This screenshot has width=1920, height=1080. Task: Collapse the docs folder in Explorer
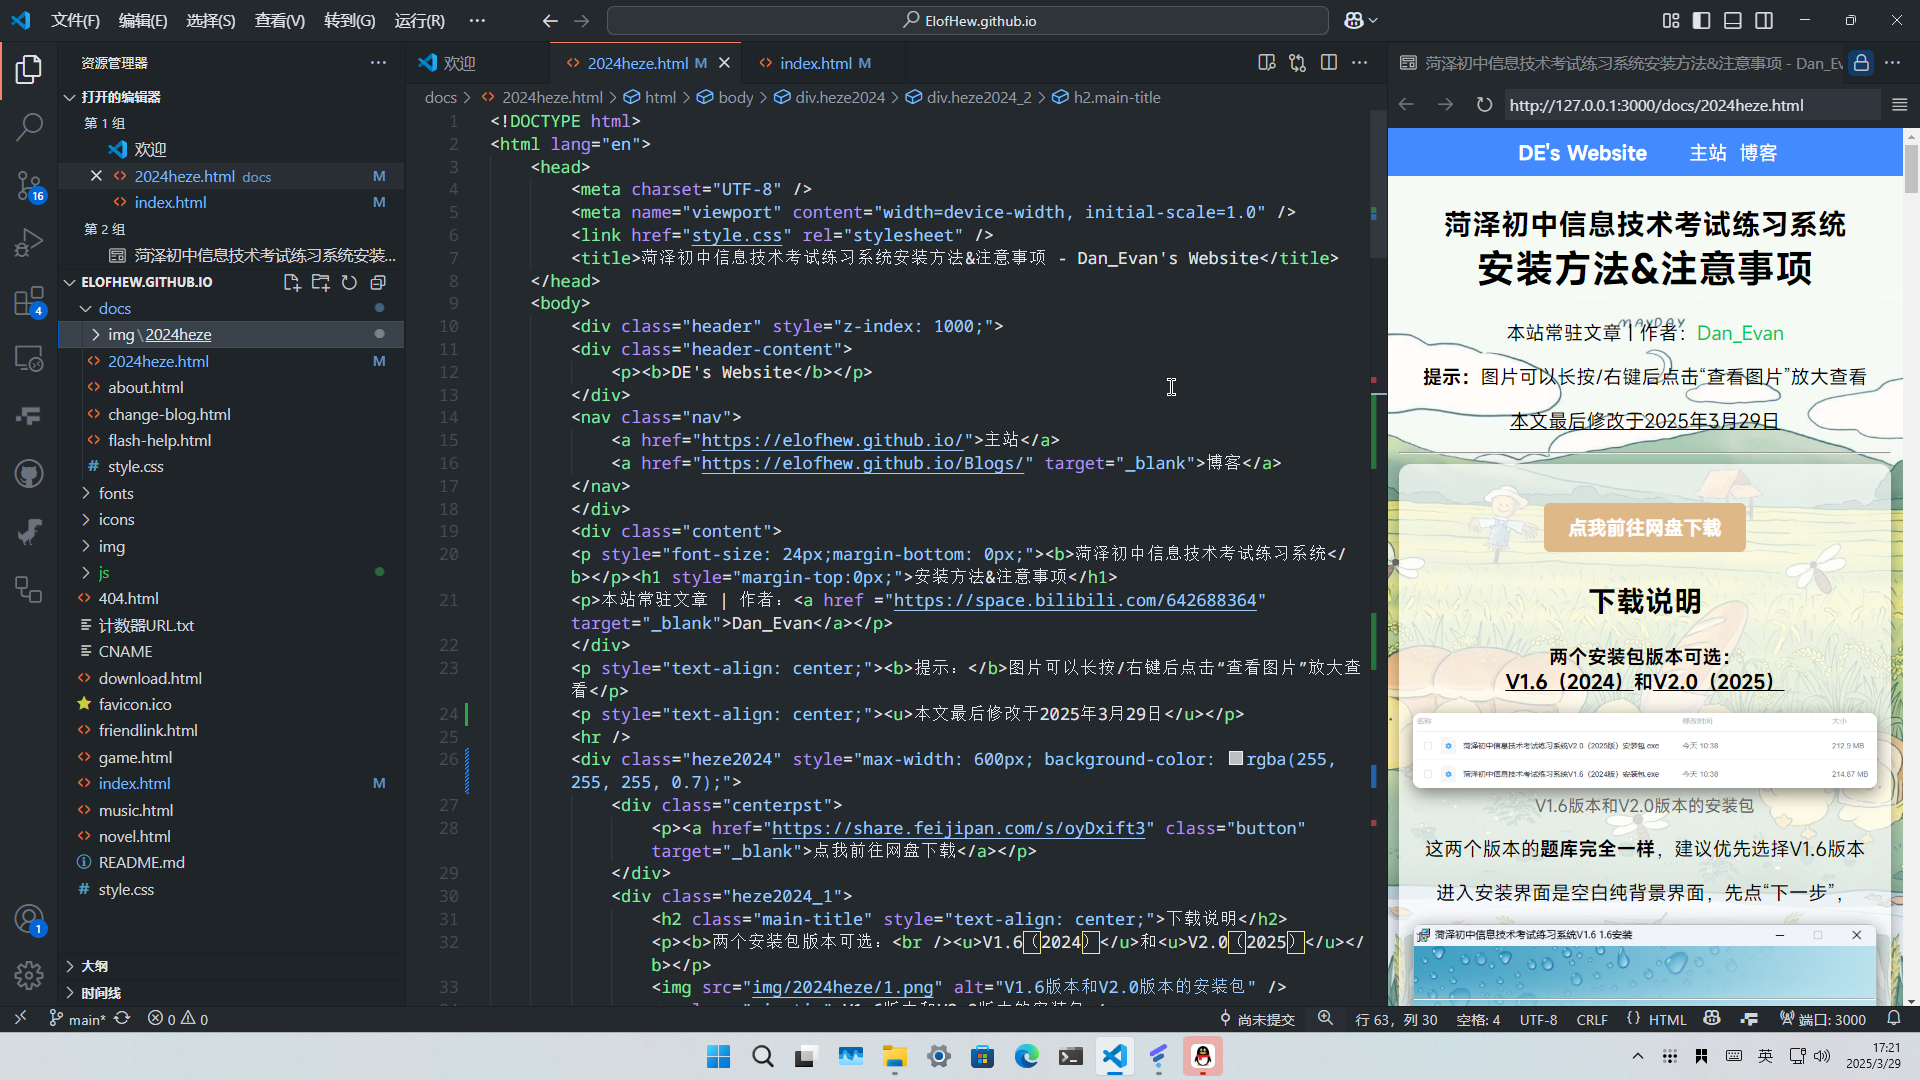point(113,308)
